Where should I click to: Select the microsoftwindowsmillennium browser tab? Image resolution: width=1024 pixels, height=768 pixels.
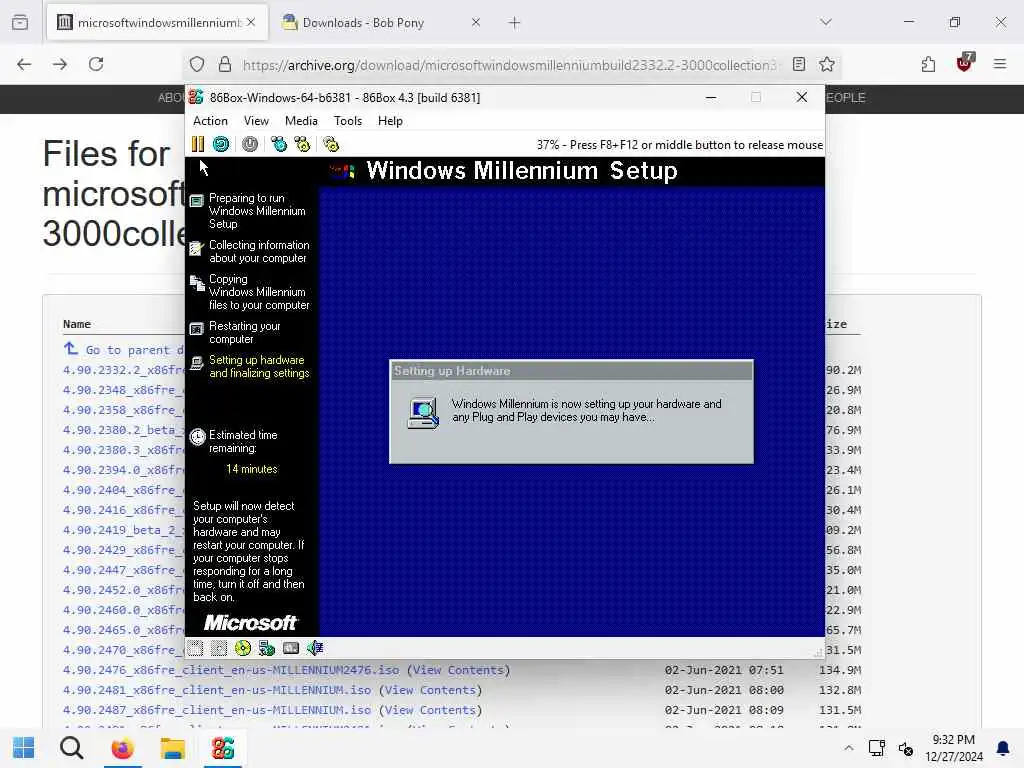[157, 23]
